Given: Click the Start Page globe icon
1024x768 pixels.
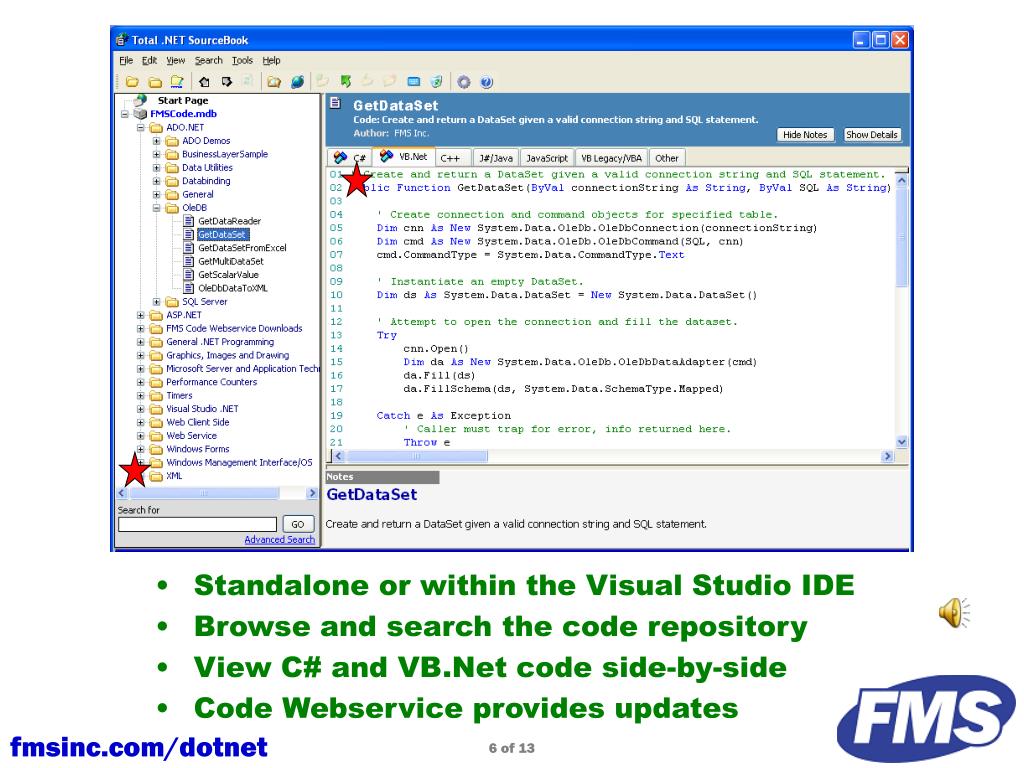Looking at the screenshot, I should click(x=140, y=100).
